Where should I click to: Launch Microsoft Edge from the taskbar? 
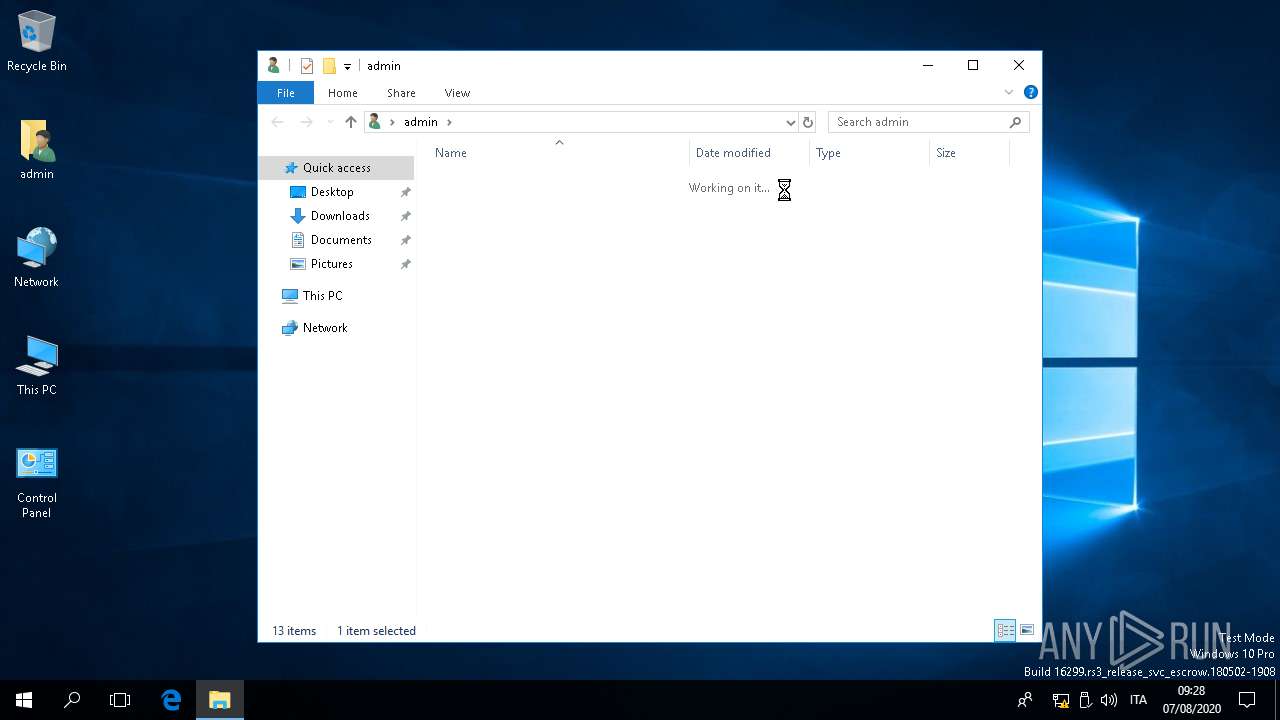171,700
